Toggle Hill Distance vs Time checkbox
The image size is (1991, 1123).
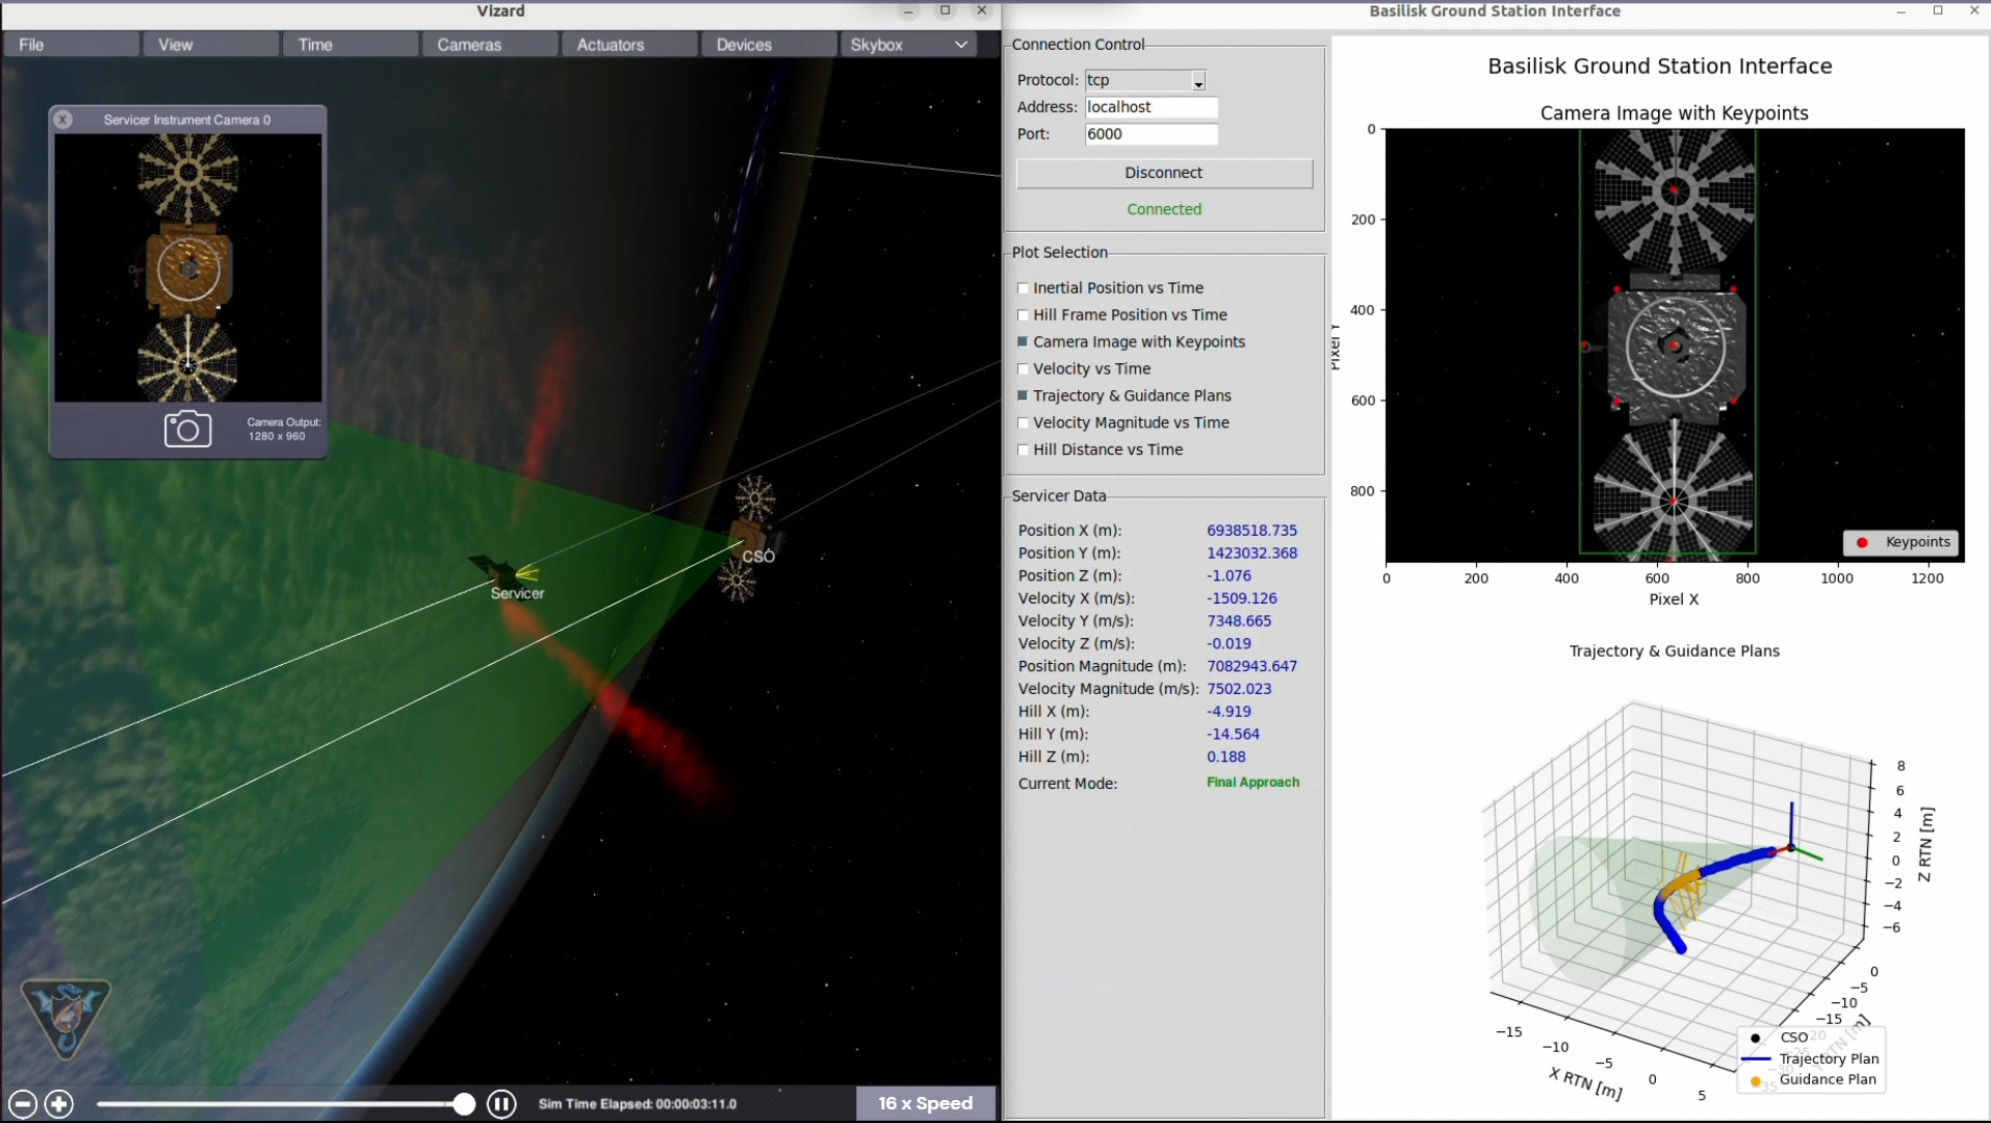pyautogui.click(x=1023, y=450)
